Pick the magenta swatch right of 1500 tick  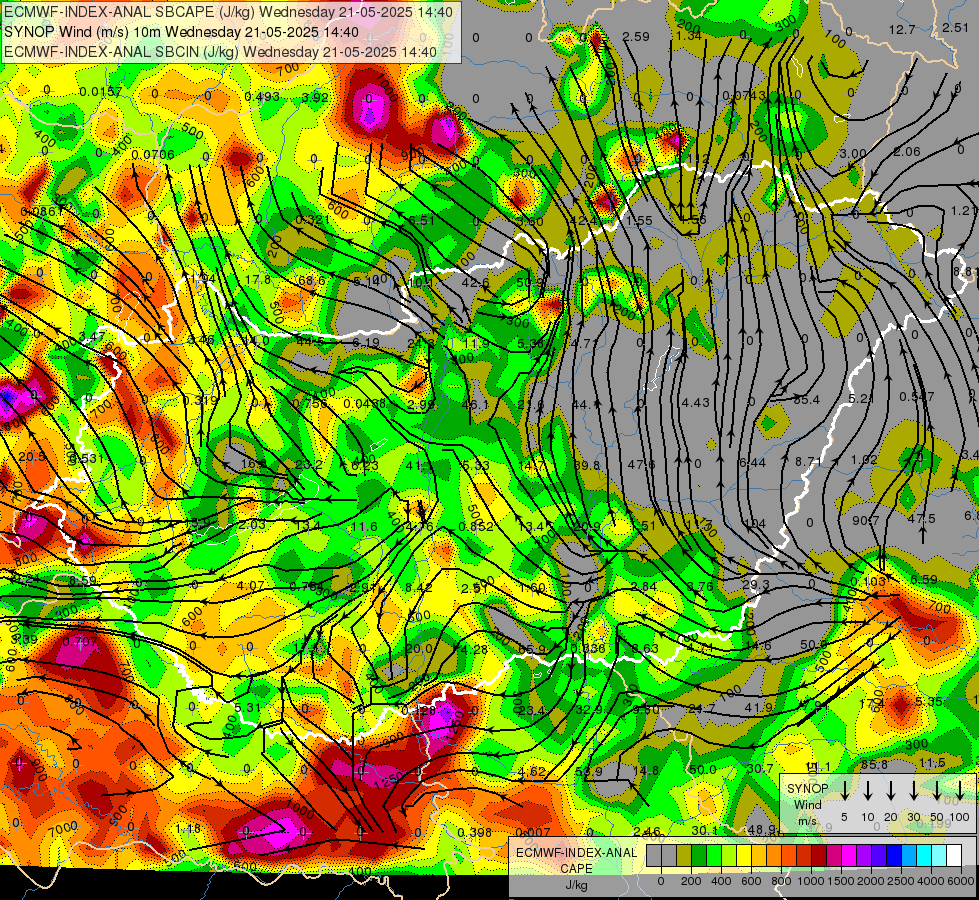tap(849, 856)
